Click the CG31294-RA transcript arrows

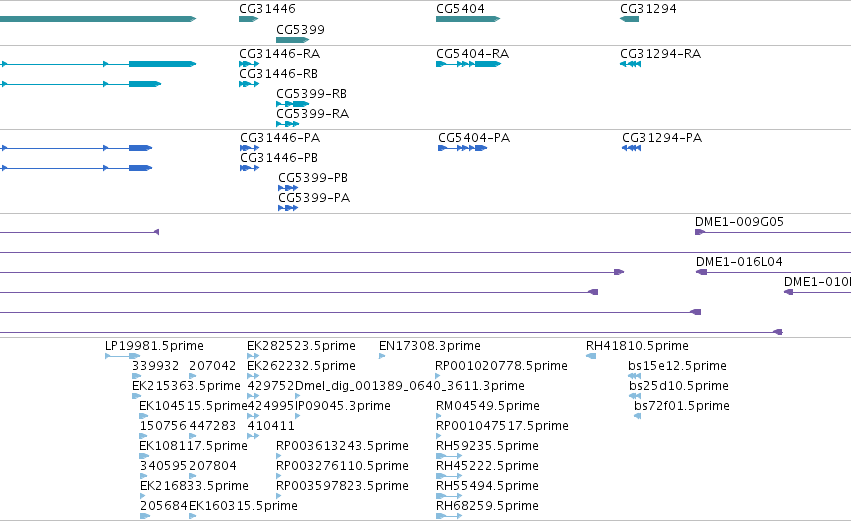point(630,64)
